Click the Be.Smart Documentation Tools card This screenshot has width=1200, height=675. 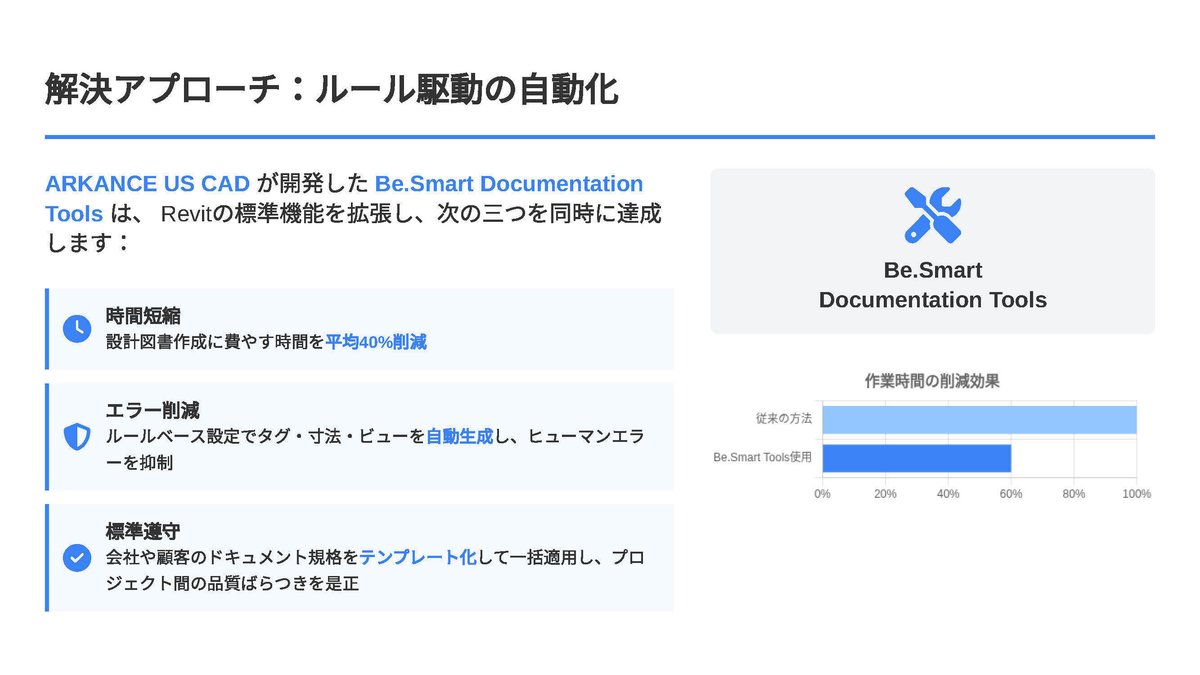click(x=932, y=249)
